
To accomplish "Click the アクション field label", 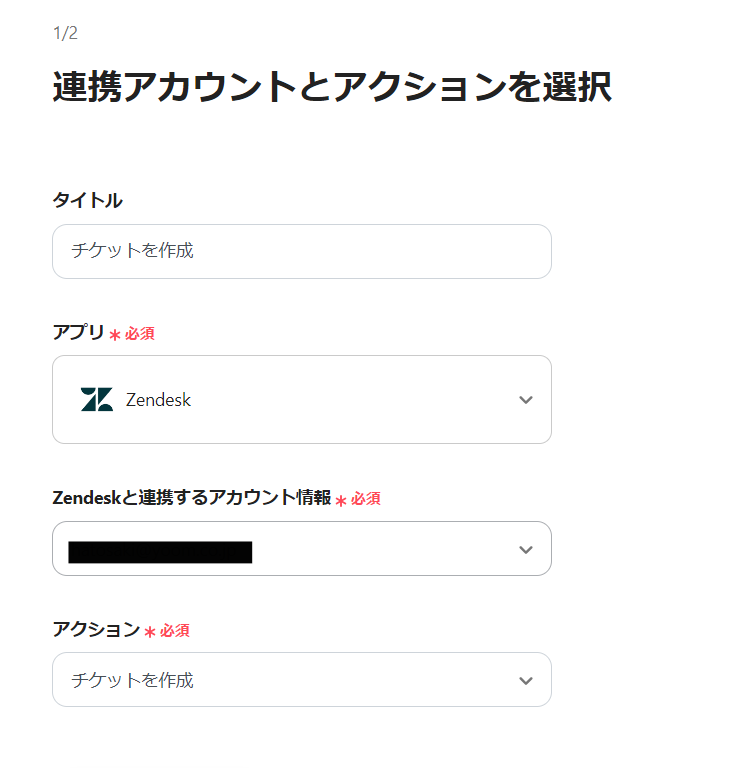I will (x=96, y=630).
